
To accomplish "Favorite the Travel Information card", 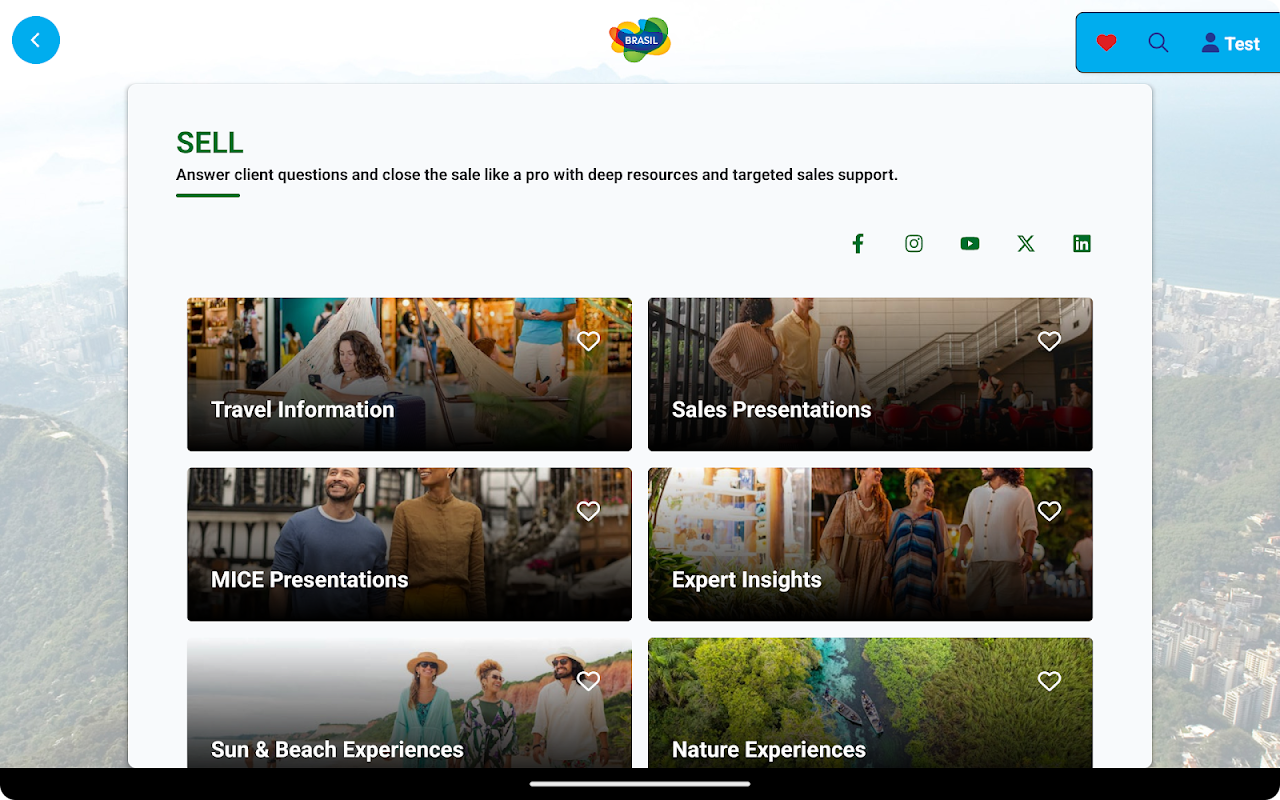I will [589, 341].
